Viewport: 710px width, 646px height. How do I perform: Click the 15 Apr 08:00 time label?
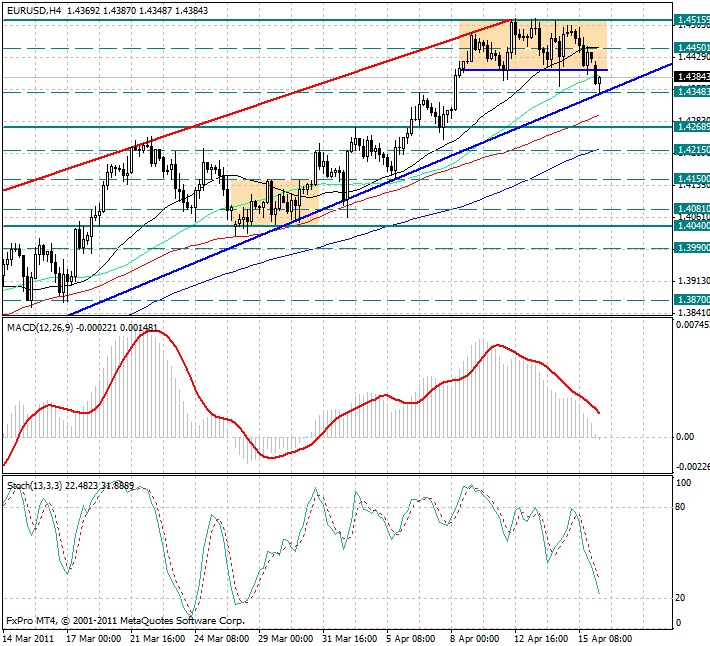click(605, 639)
